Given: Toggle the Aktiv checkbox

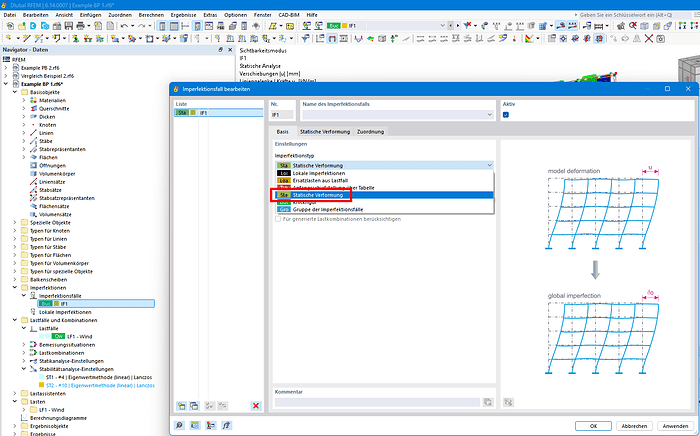Looking at the screenshot, I should [x=506, y=115].
